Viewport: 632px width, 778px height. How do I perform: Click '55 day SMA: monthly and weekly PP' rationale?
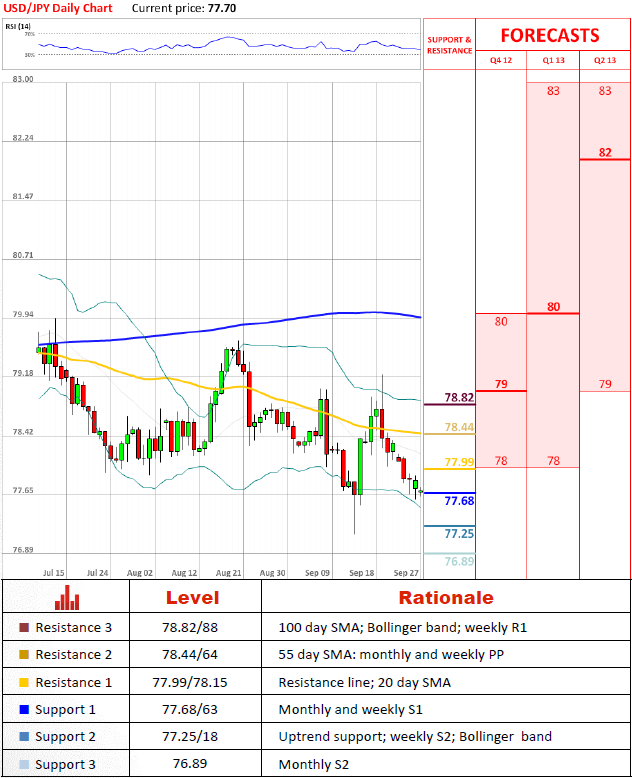391,654
